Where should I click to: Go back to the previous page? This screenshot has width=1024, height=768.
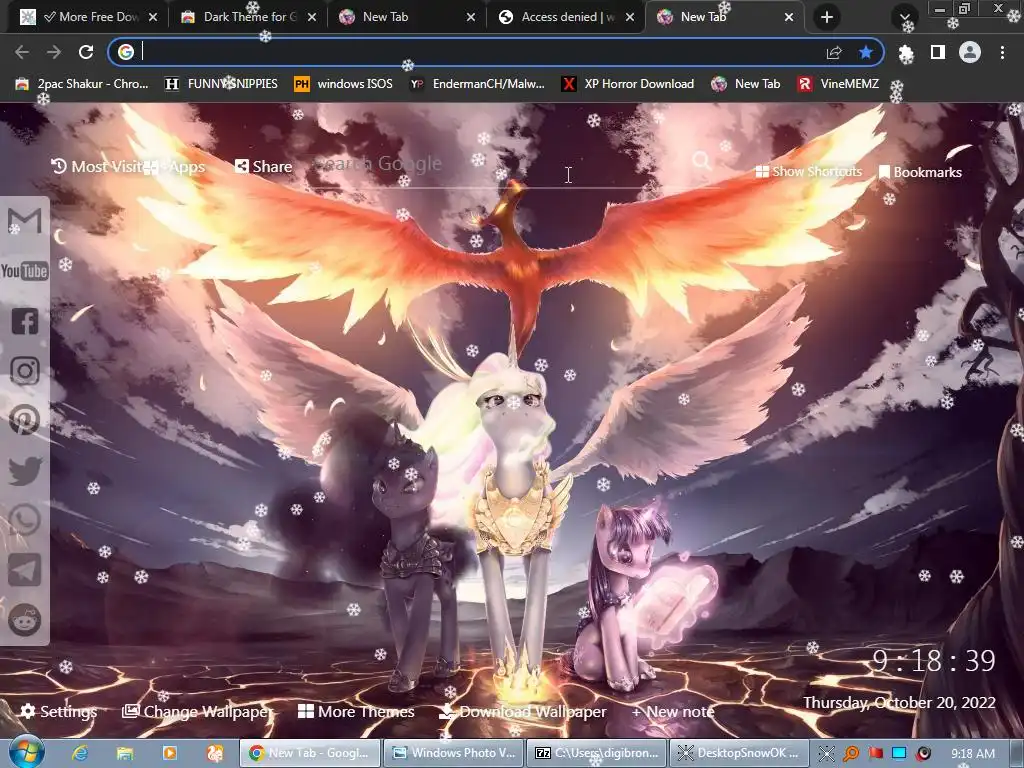(x=22, y=52)
